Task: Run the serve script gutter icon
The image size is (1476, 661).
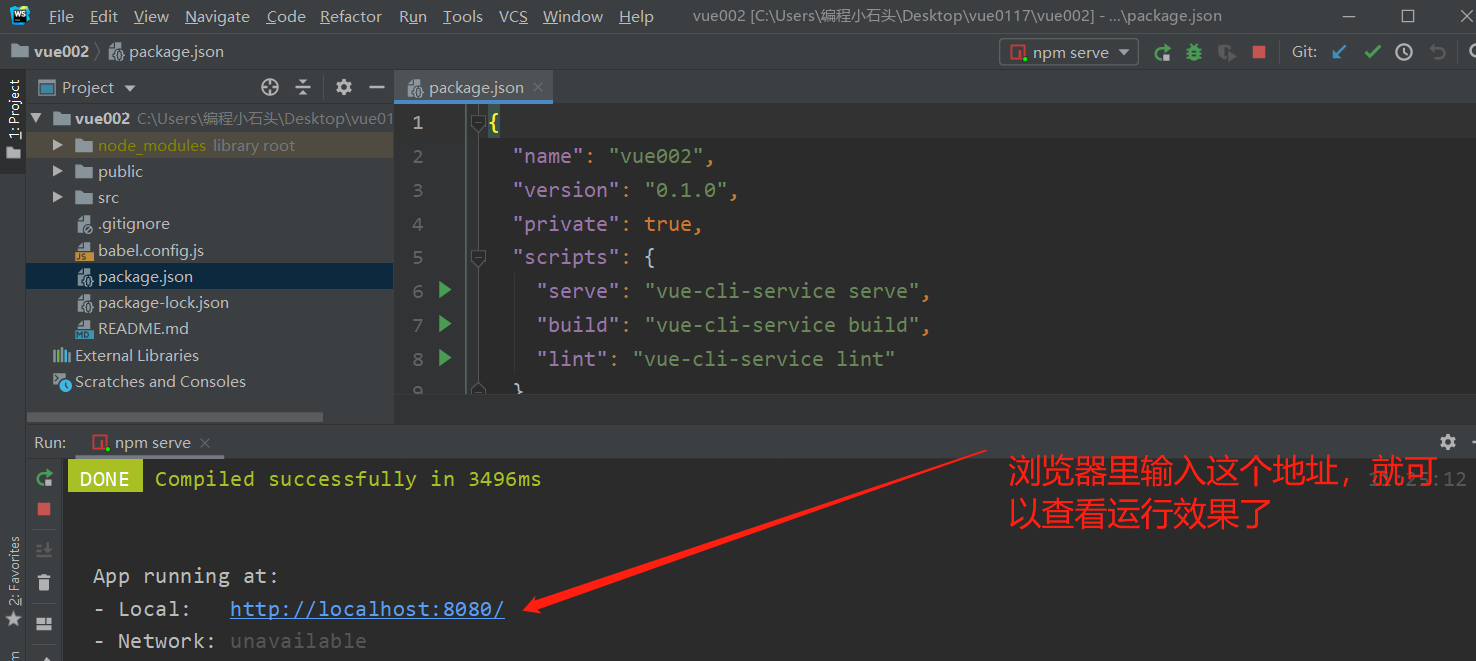Action: click(445, 290)
